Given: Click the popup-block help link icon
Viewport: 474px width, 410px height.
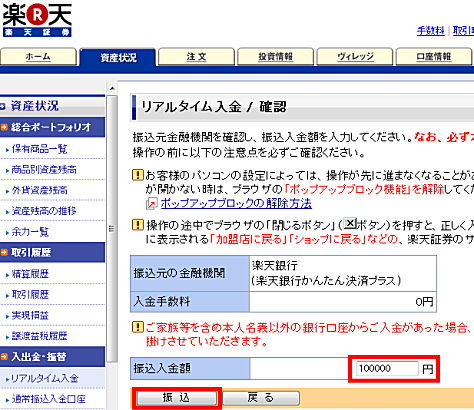Looking at the screenshot, I should coord(152,203).
